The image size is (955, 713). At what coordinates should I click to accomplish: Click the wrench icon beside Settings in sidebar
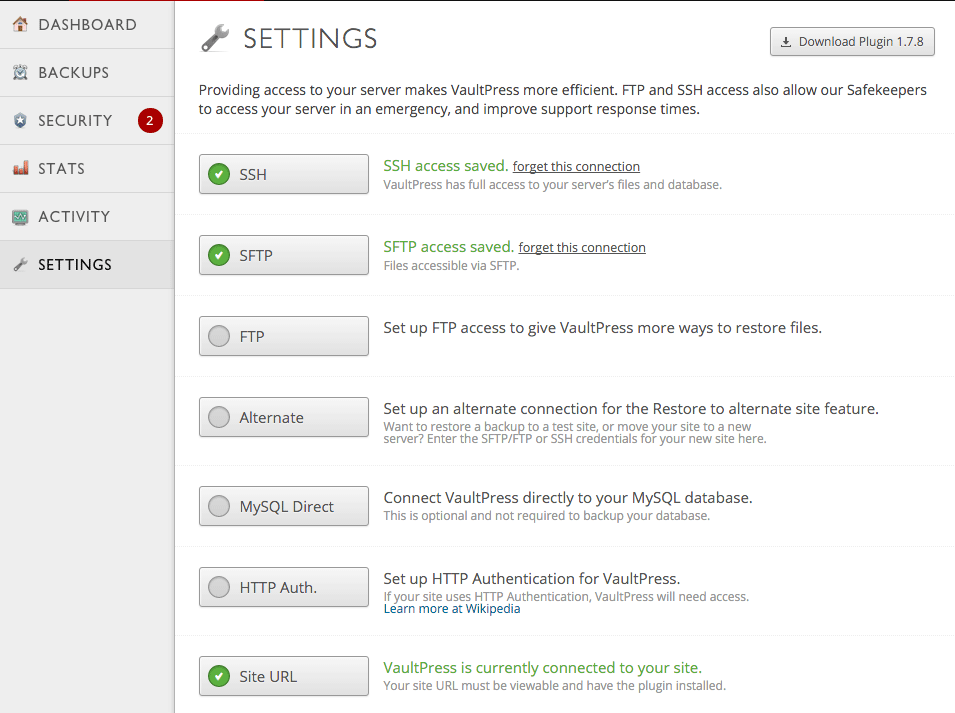coord(20,264)
